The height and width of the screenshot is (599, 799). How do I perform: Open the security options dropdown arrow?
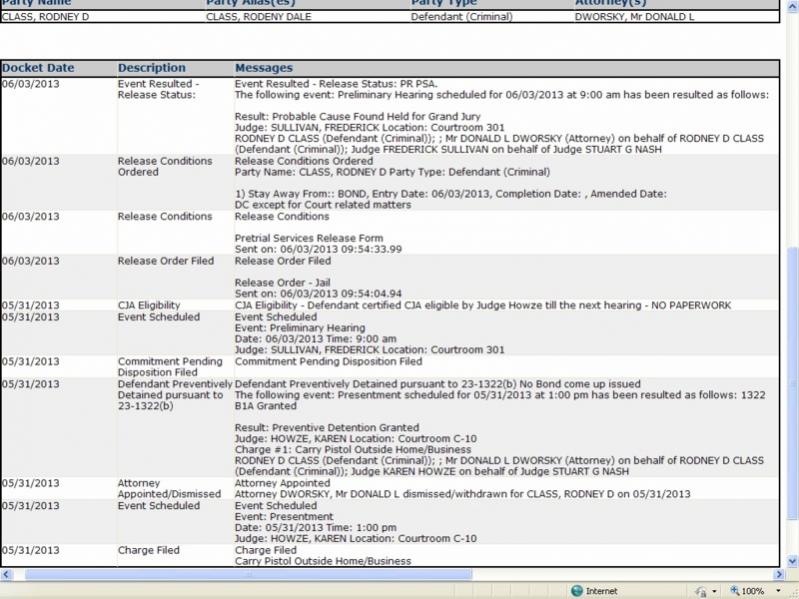coord(716,591)
